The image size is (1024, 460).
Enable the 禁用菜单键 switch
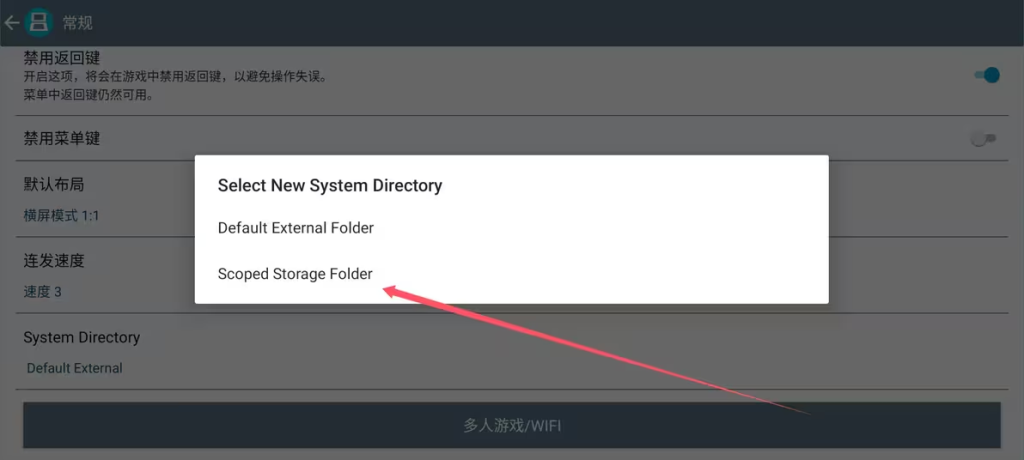[984, 139]
